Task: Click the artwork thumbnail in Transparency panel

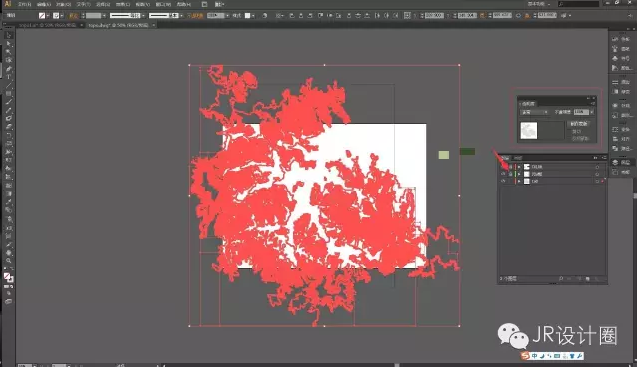Action: click(x=529, y=131)
